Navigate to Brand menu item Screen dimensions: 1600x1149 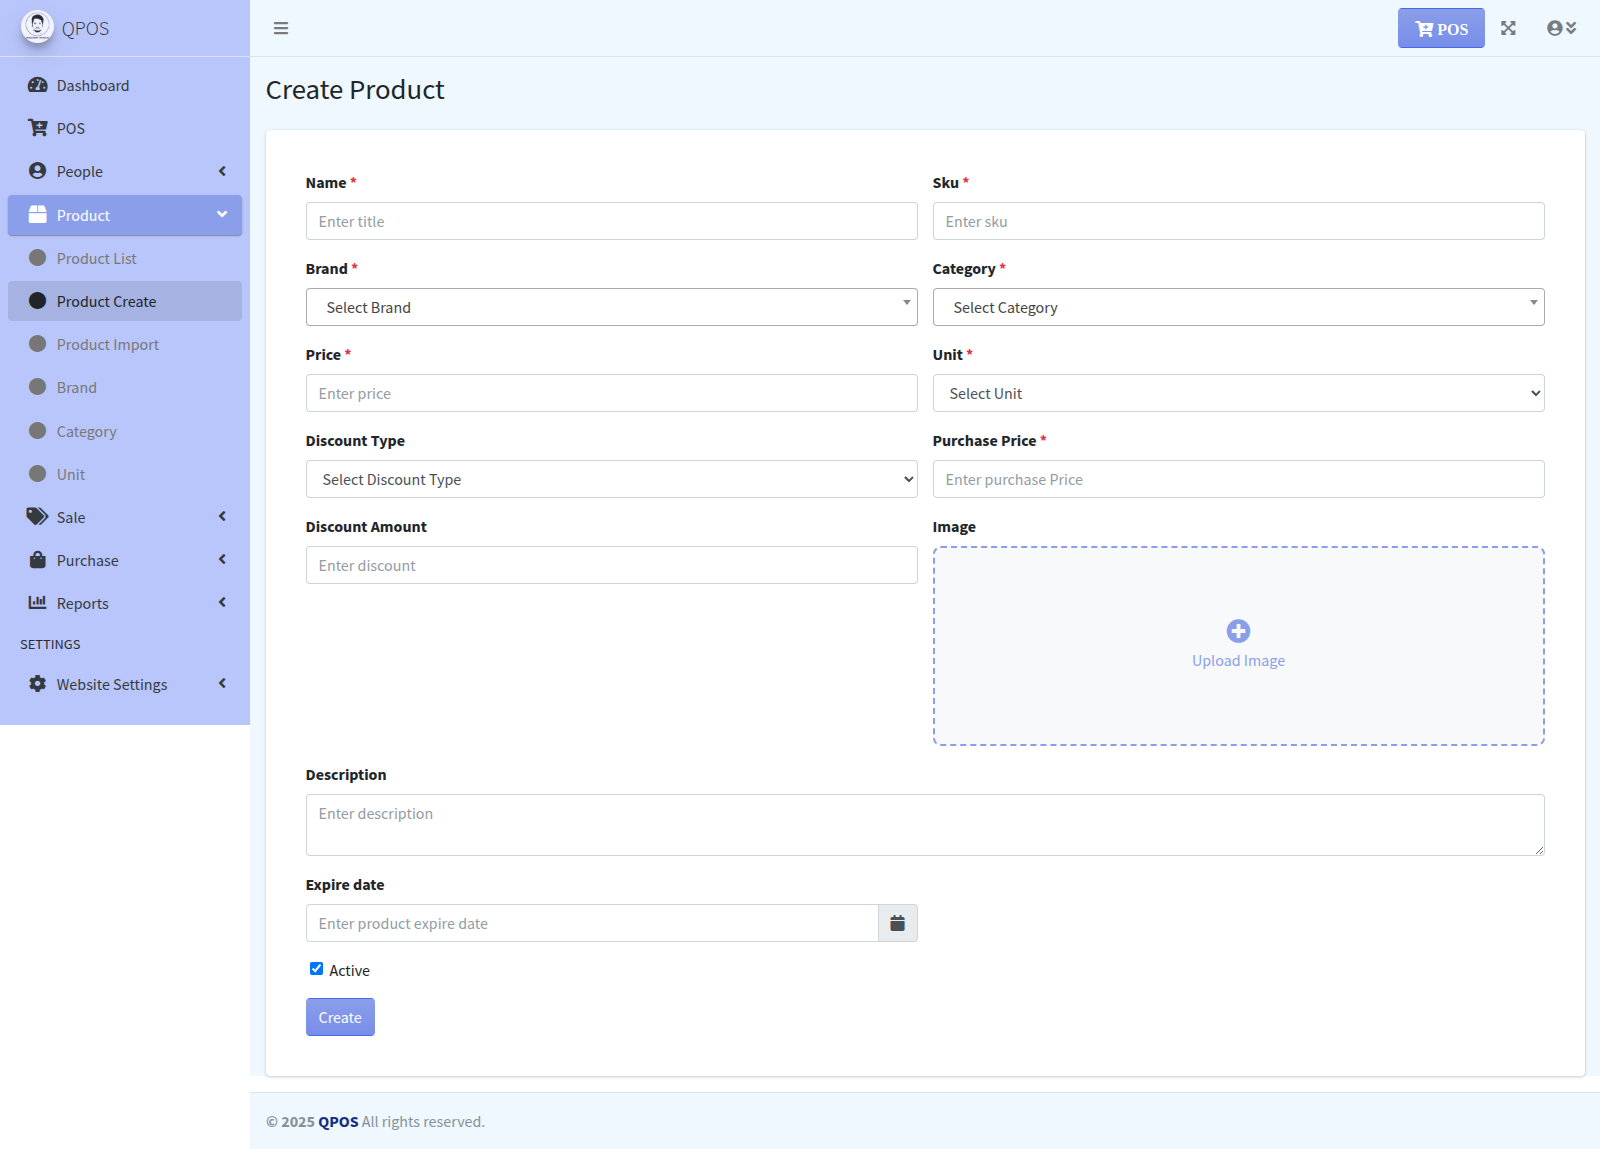pos(125,387)
